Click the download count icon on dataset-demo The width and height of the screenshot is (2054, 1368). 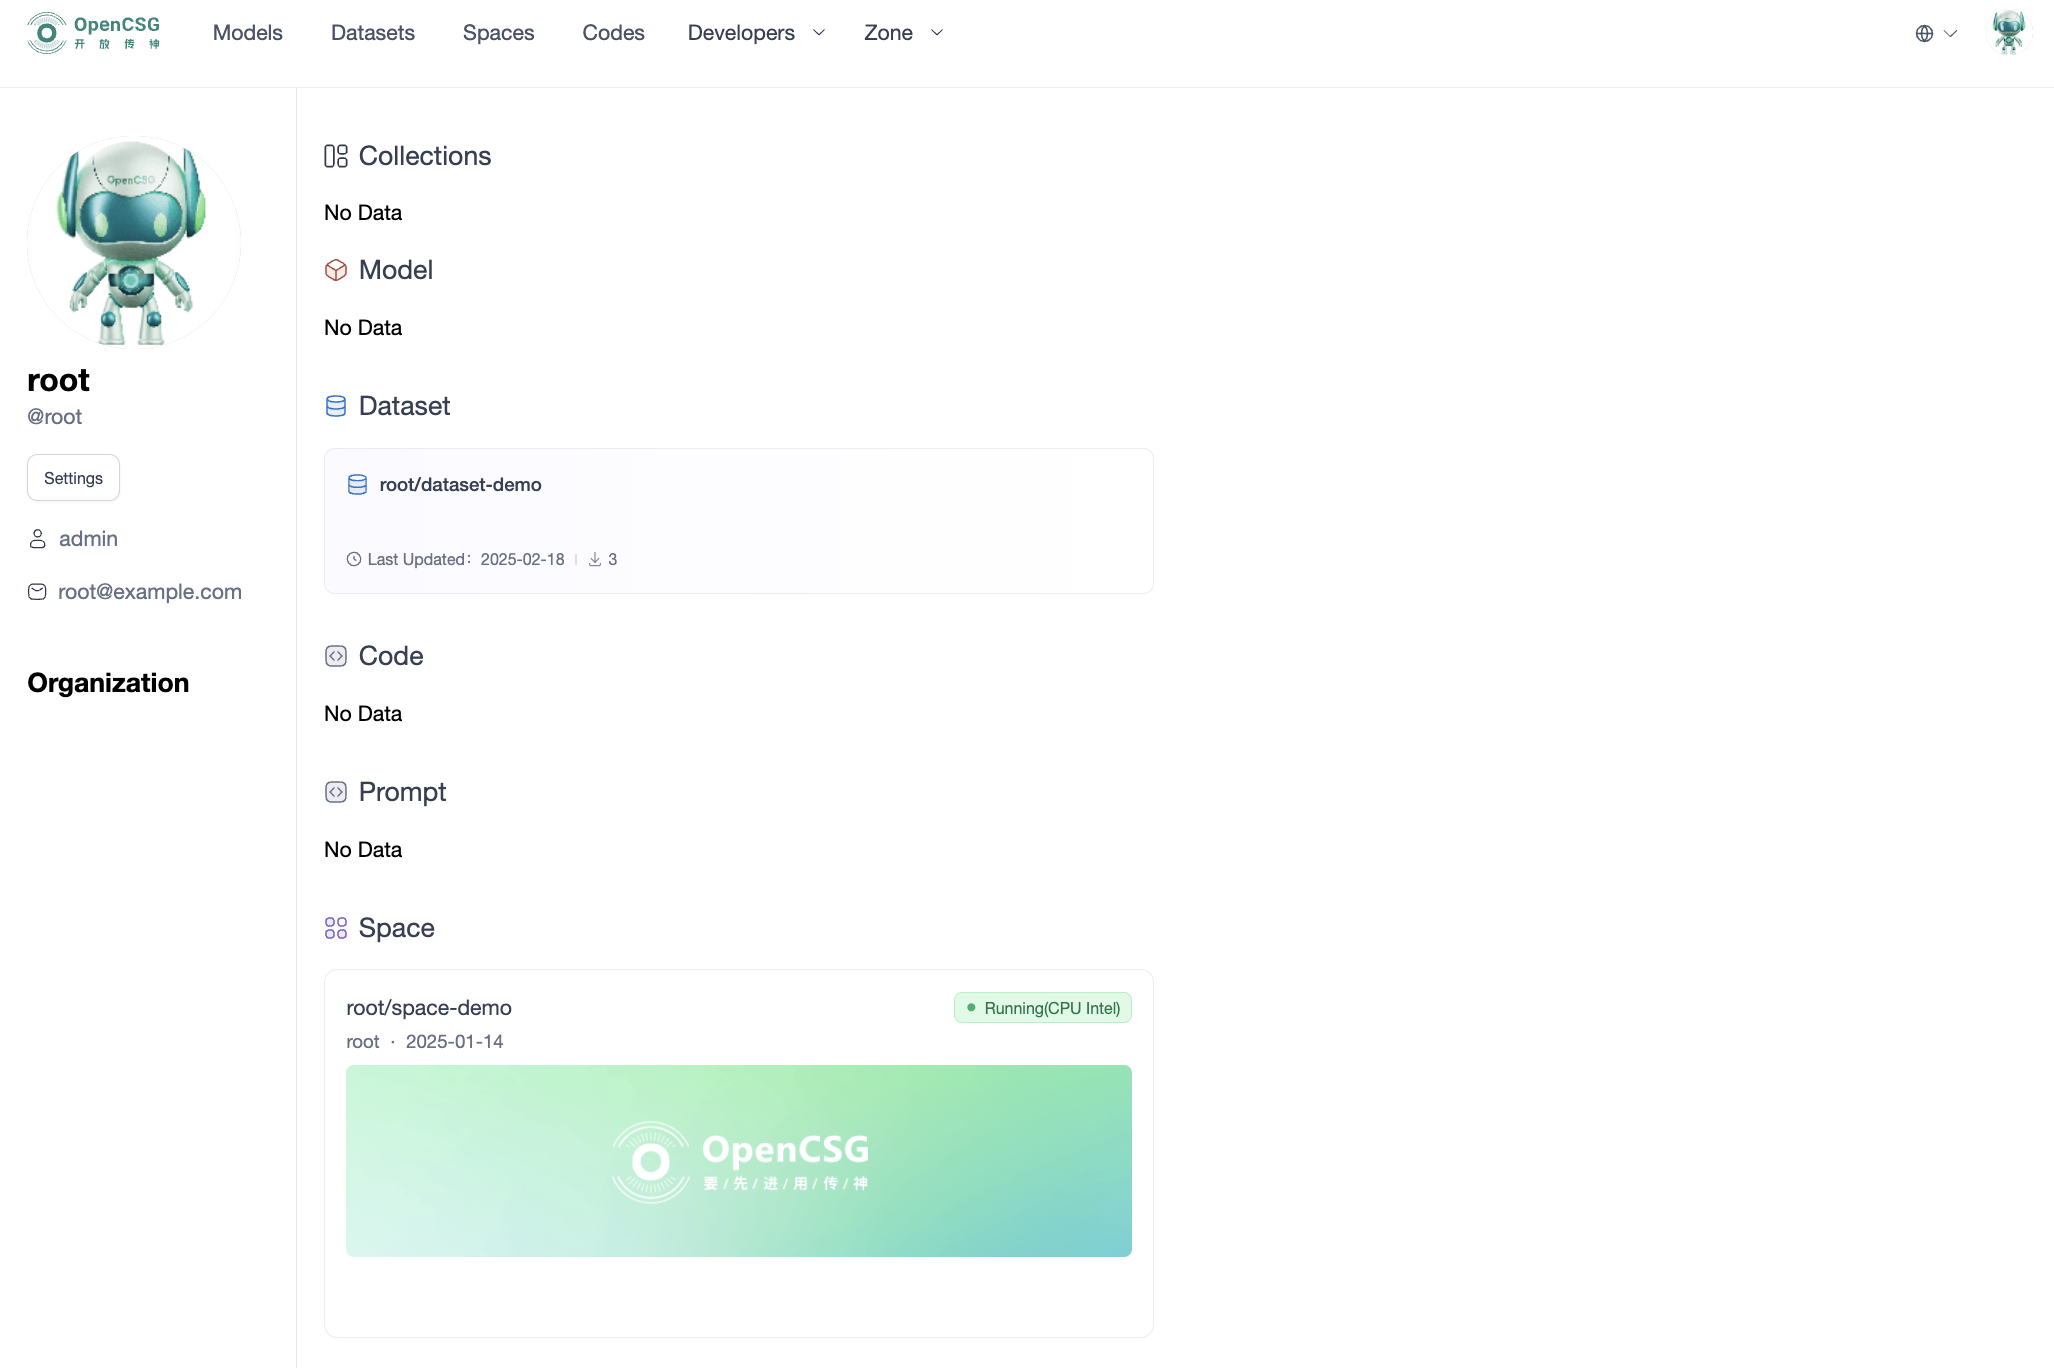coord(595,560)
